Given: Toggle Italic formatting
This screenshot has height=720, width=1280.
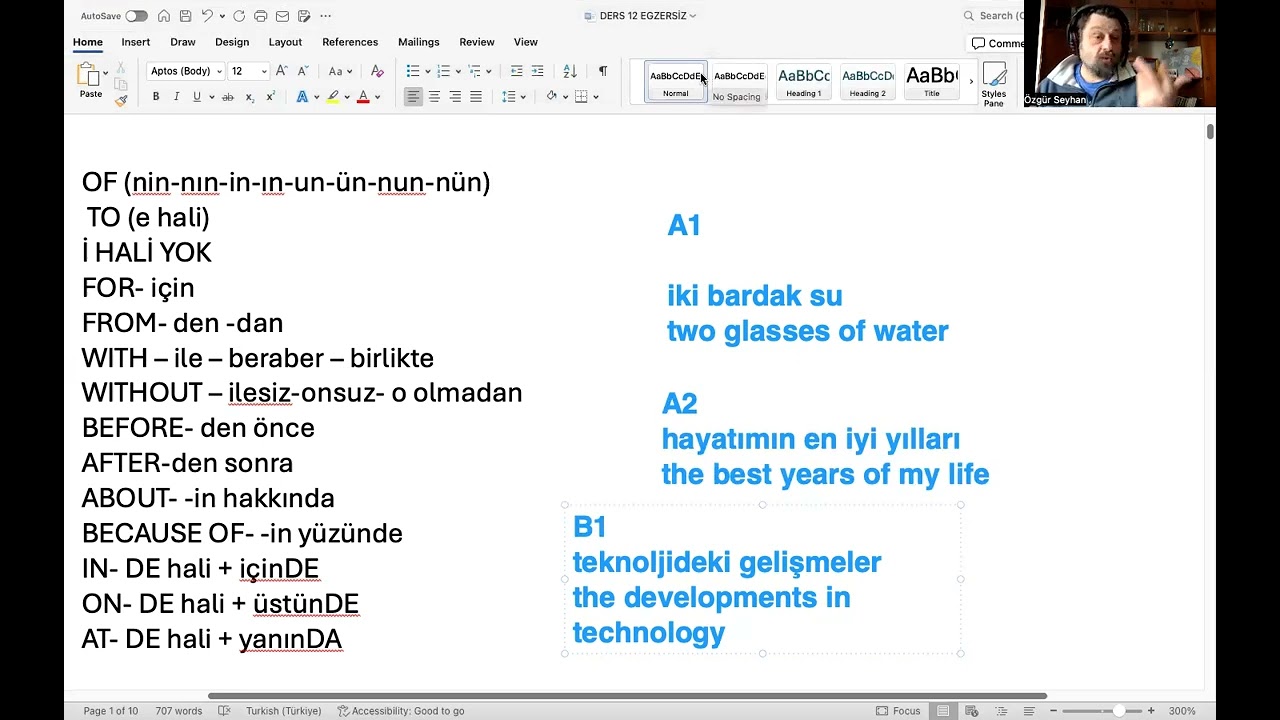Looking at the screenshot, I should [x=177, y=97].
